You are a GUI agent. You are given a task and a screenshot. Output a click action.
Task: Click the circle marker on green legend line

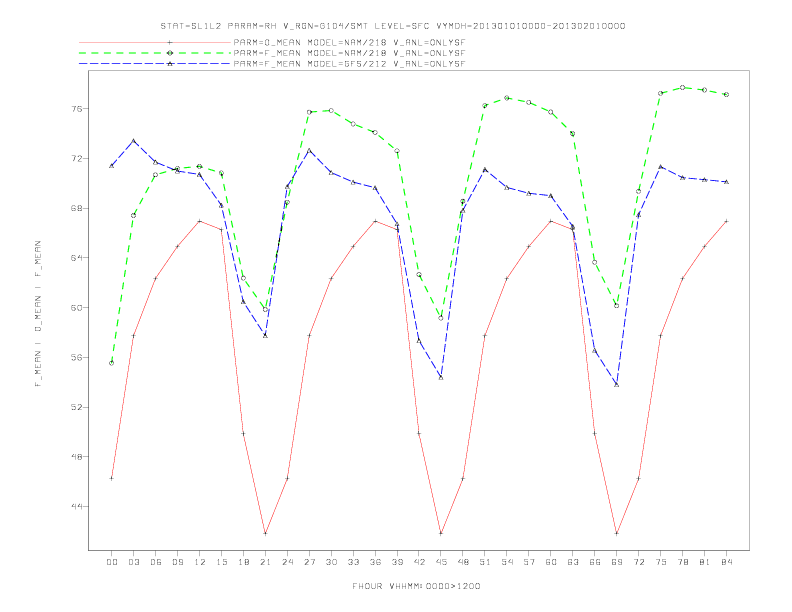pos(170,53)
